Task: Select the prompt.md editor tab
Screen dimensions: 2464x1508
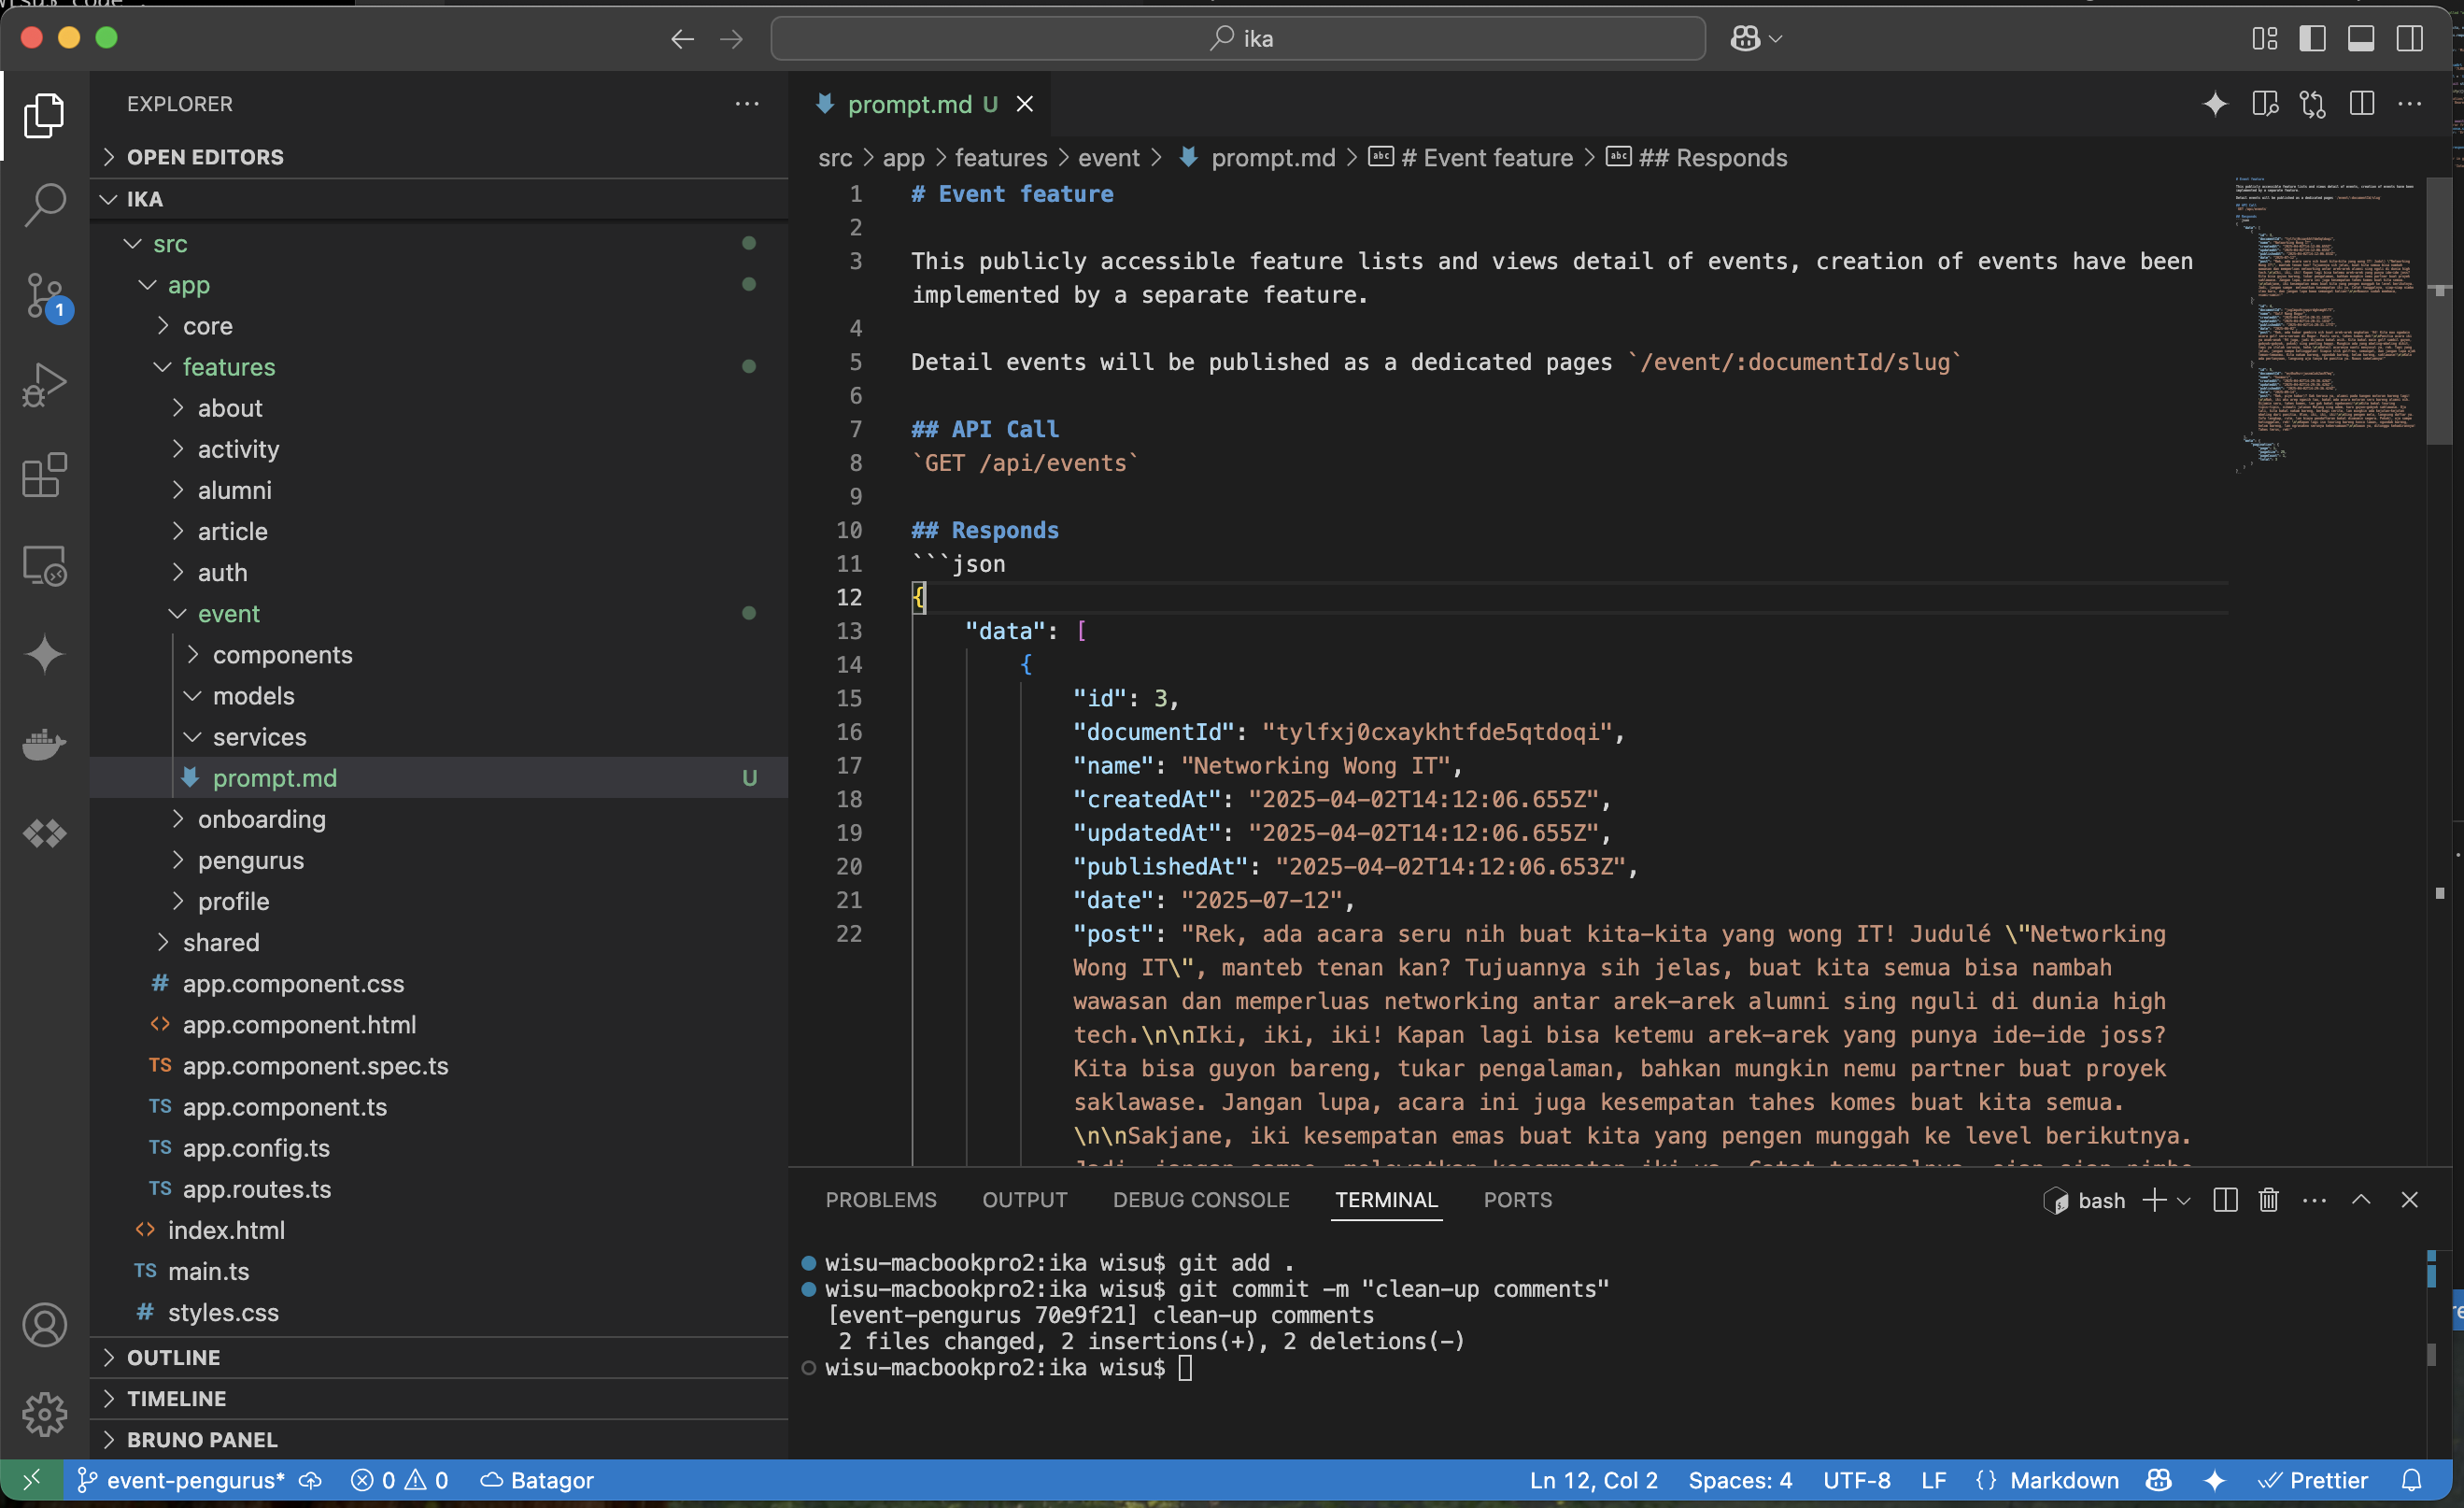Action: point(920,104)
